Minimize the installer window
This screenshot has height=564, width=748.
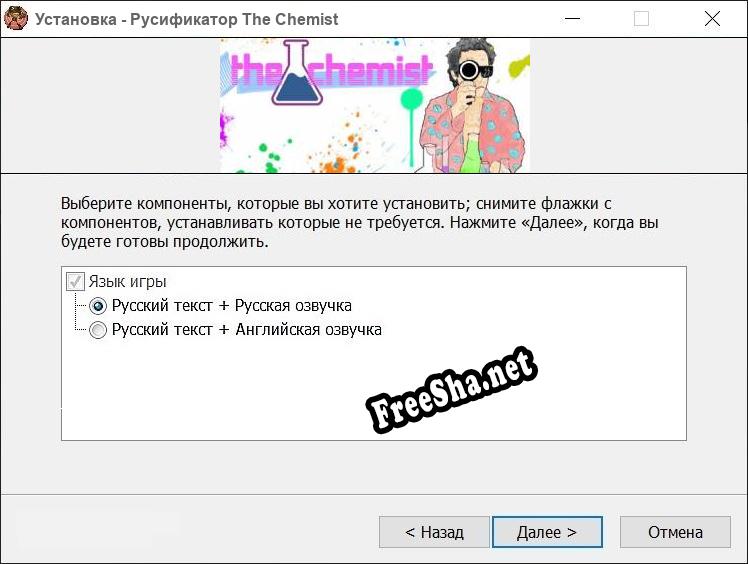[571, 19]
